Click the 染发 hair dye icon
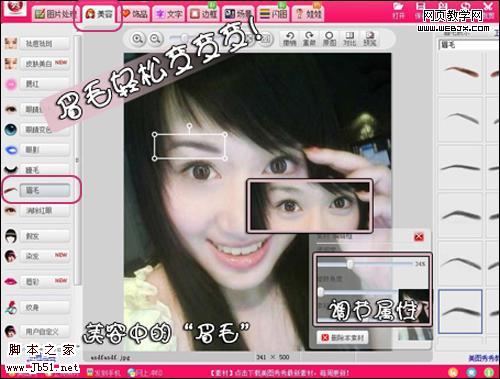Image resolution: width=500 pixels, height=379 pixels. 11,256
